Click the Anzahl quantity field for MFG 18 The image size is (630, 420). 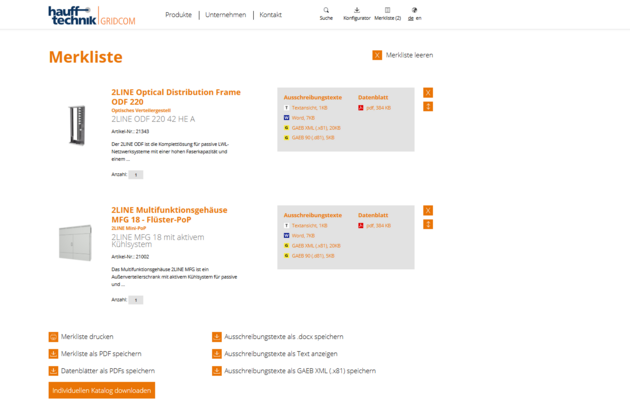(136, 300)
